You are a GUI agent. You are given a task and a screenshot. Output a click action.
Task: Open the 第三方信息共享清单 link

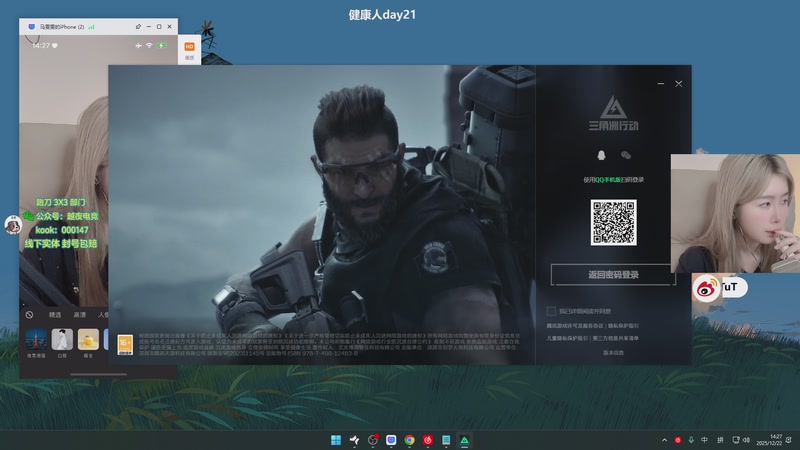pos(615,338)
